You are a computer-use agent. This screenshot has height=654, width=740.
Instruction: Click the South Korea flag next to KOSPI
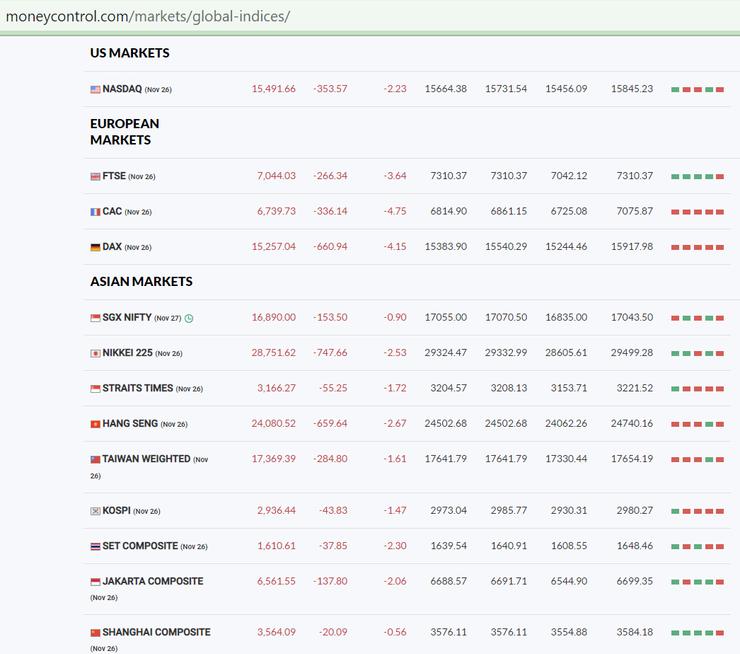[x=95, y=511]
